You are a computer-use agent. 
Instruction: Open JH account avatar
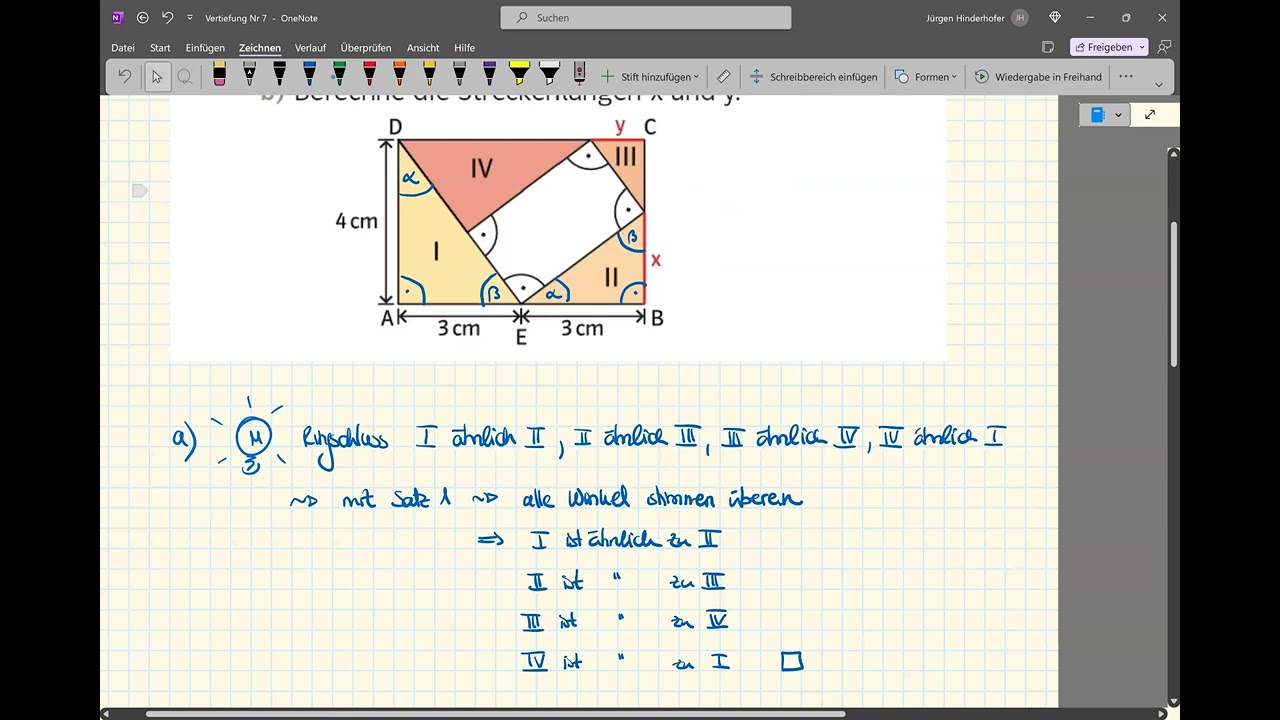tap(1020, 18)
